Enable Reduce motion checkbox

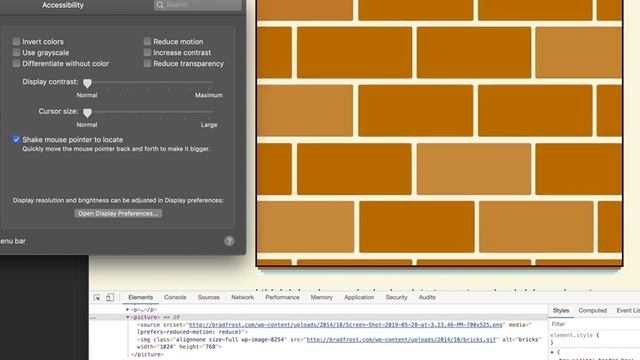(147, 42)
